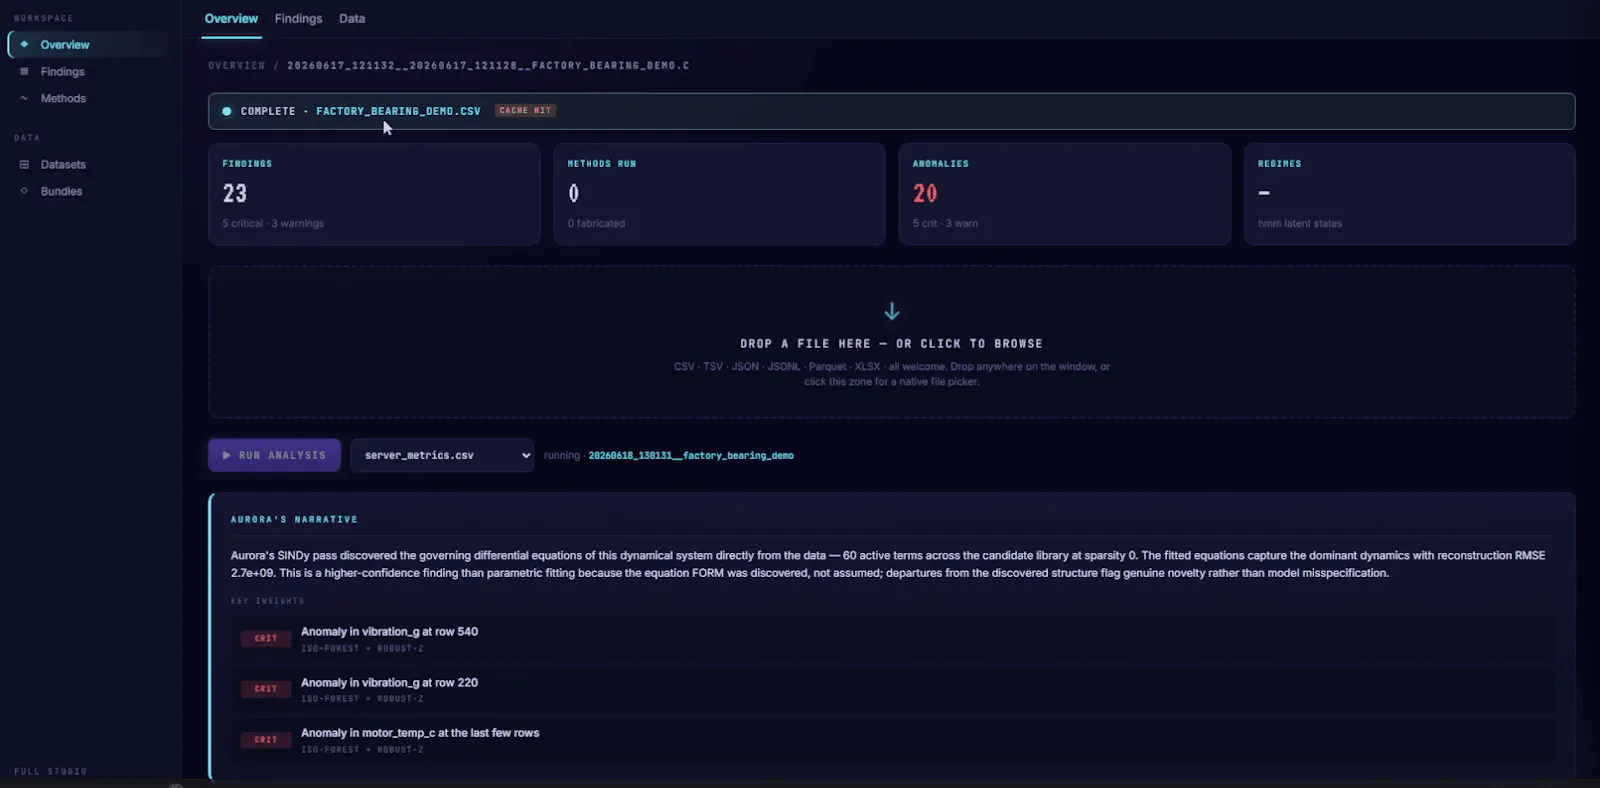Viewport: 1600px width, 788px height.
Task: Click the Overview sidebar icon
Action: [24, 45]
